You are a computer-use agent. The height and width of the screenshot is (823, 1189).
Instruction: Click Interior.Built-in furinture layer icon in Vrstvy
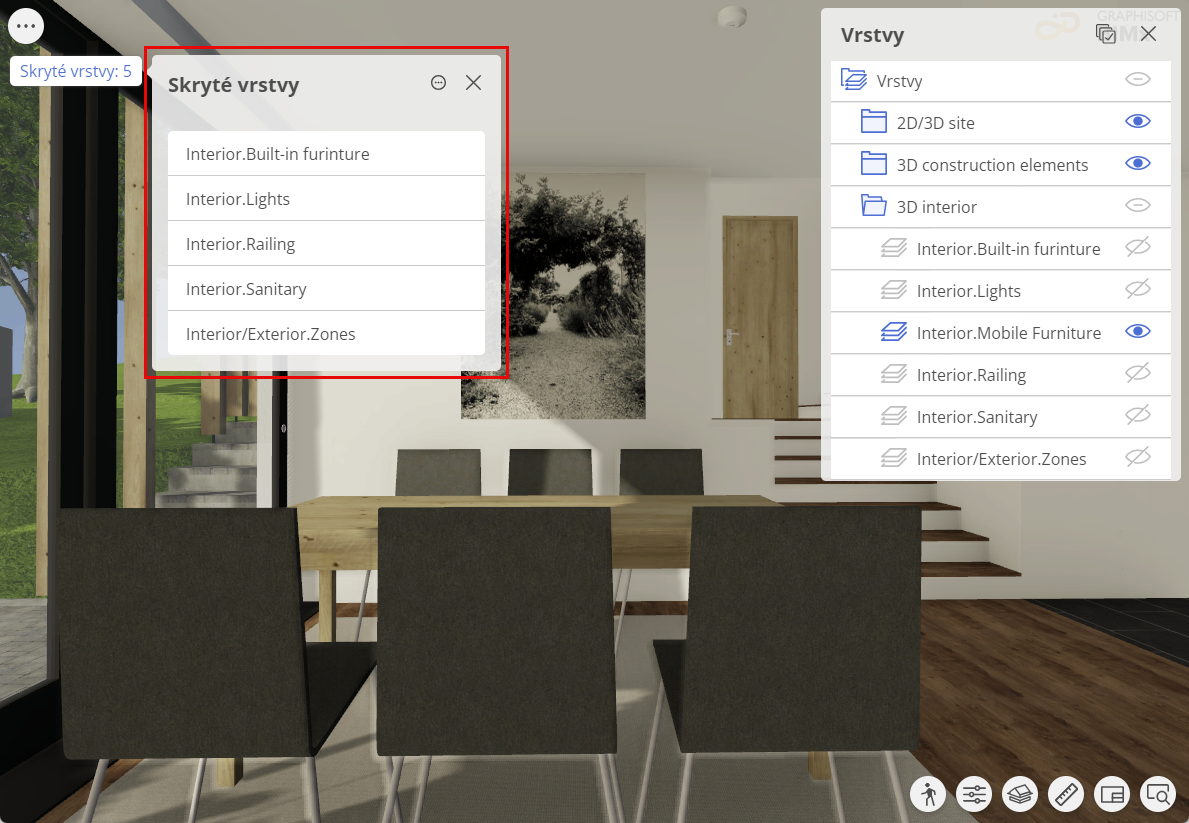(893, 247)
